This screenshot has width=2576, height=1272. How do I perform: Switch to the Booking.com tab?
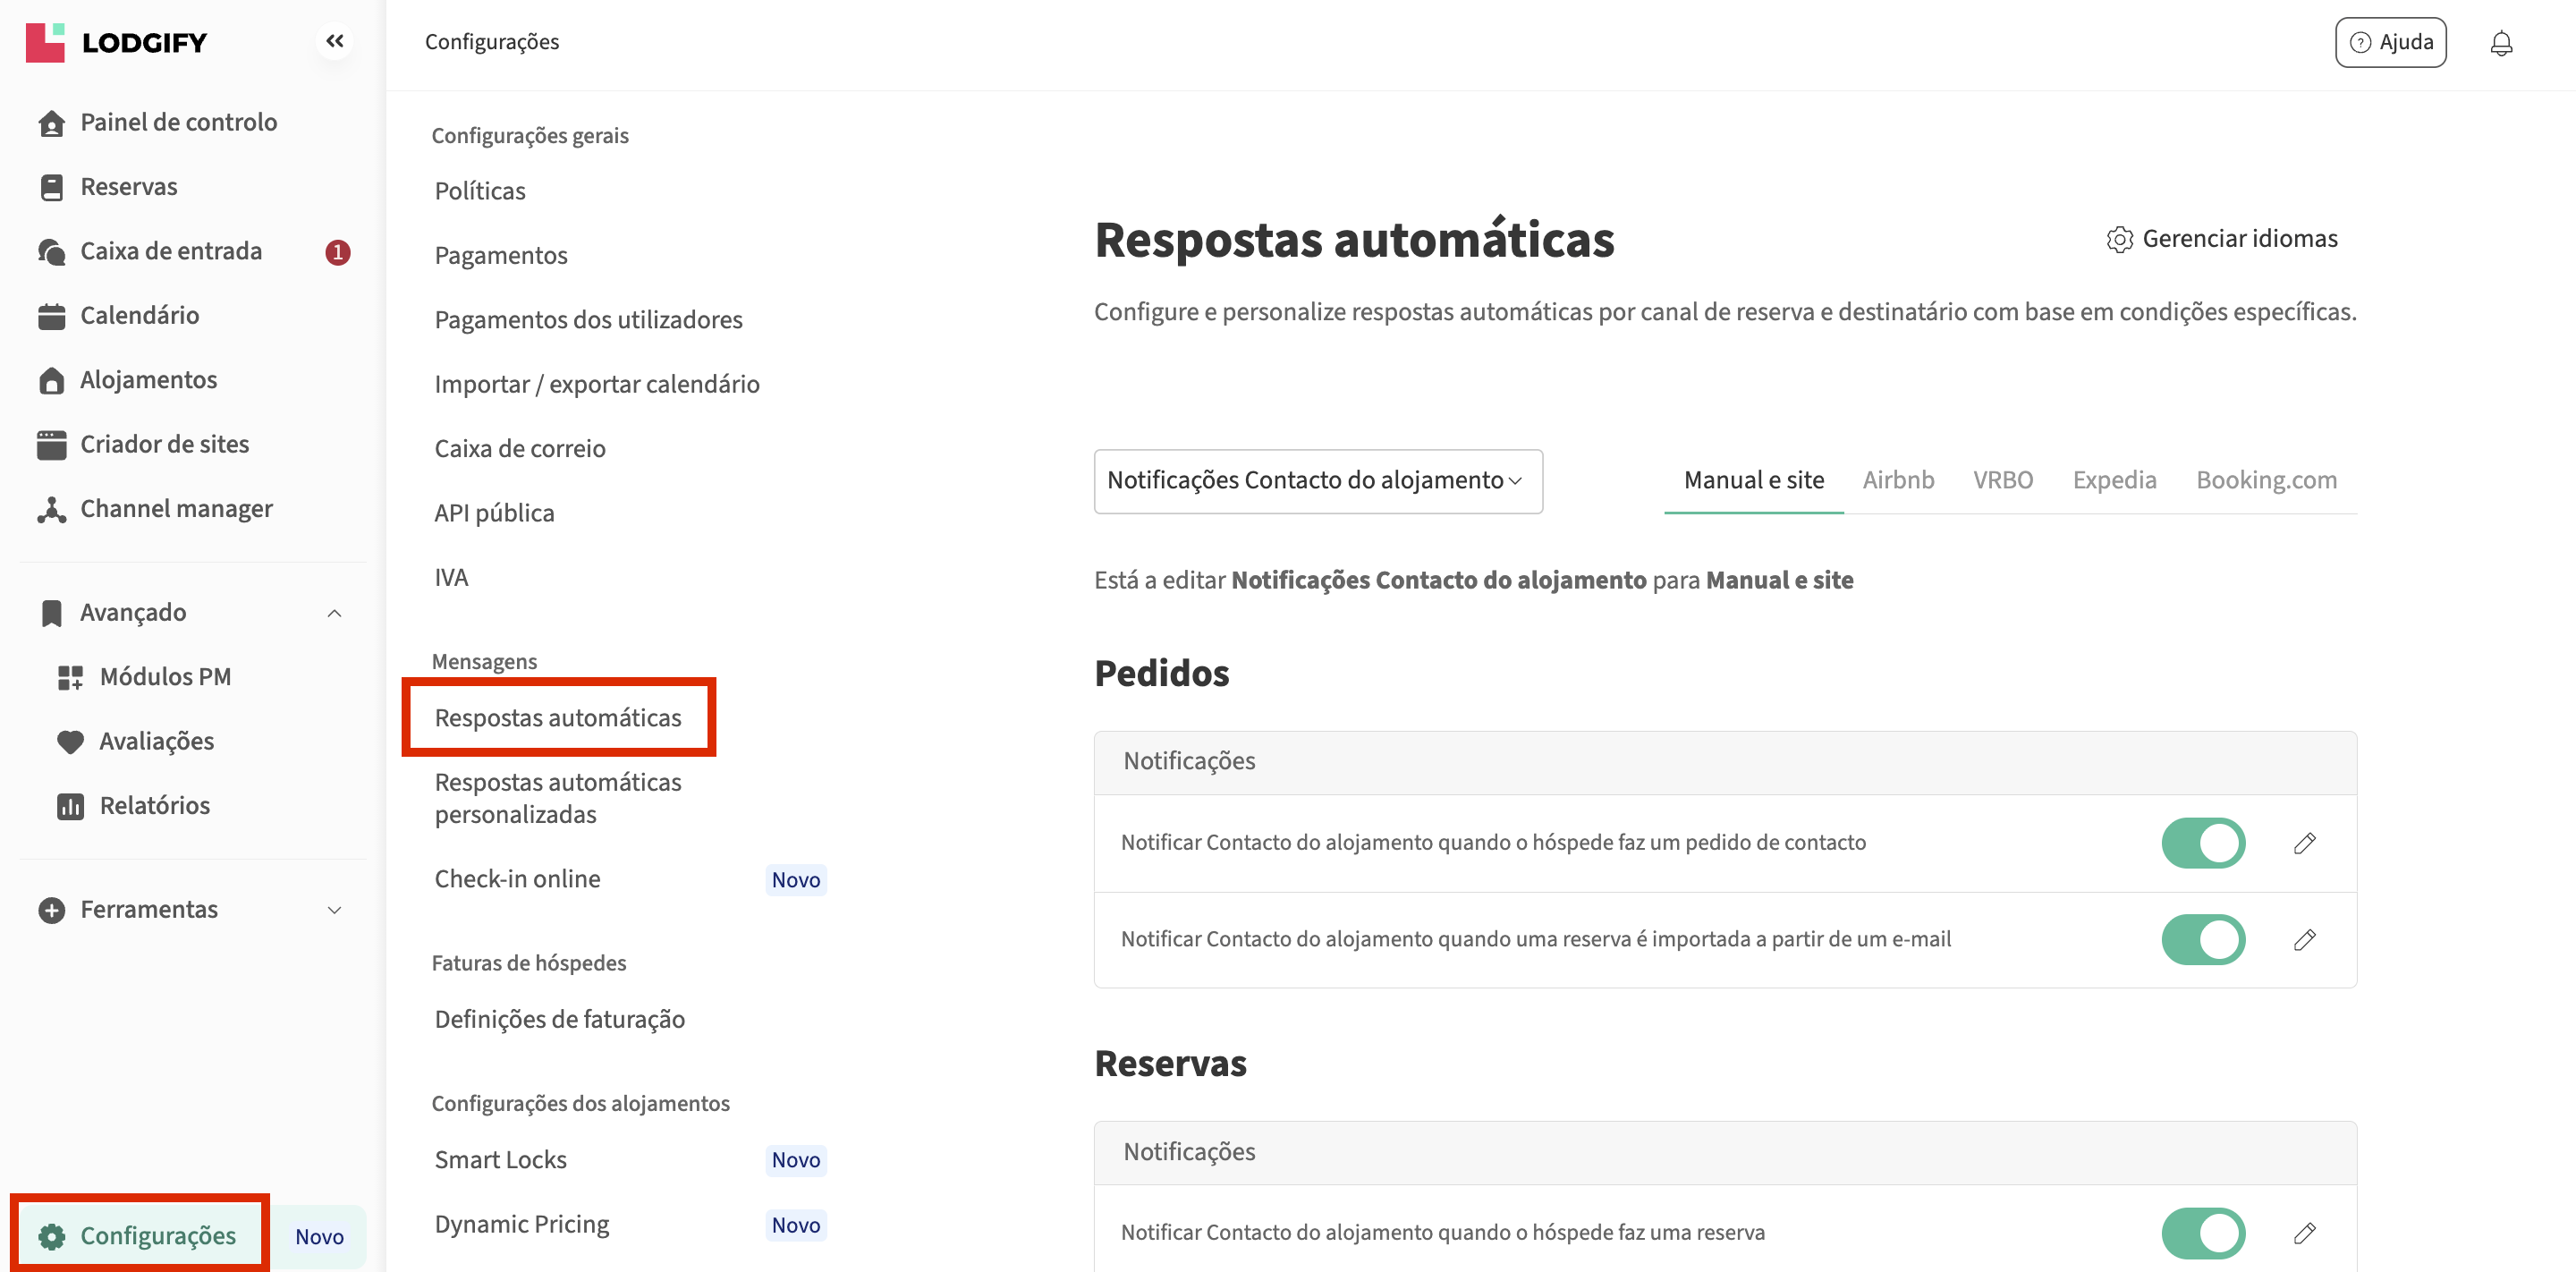click(2265, 480)
